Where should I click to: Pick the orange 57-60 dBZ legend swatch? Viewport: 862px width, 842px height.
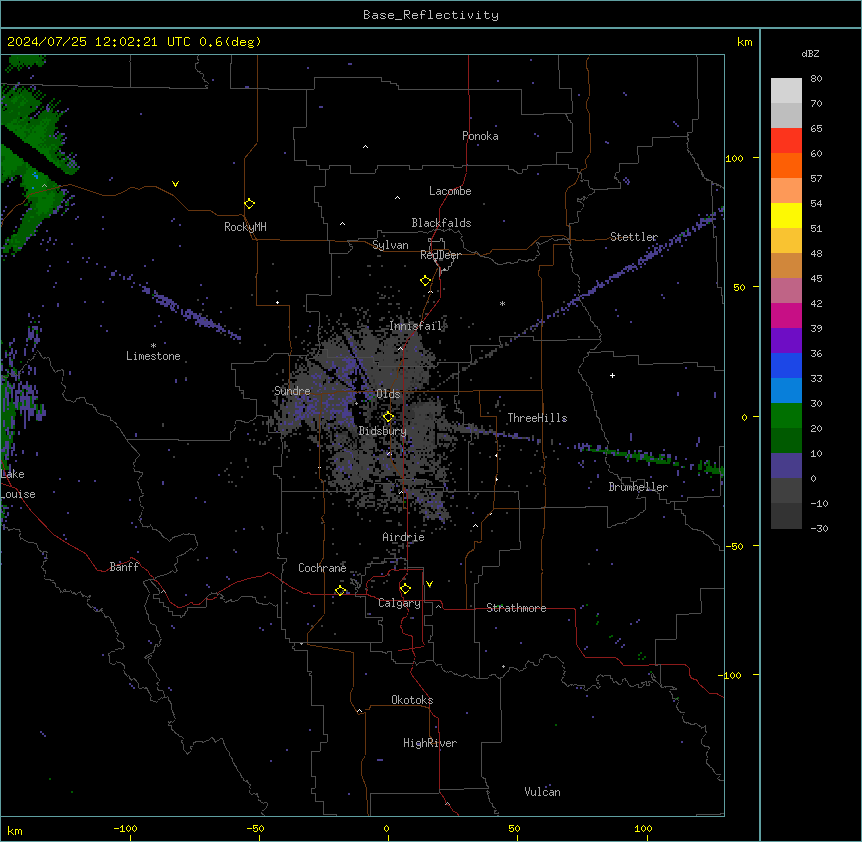[786, 165]
